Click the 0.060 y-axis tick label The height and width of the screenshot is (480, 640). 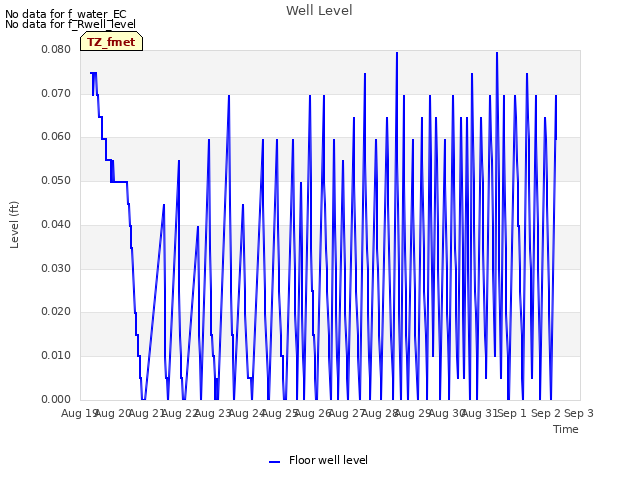pos(56,137)
